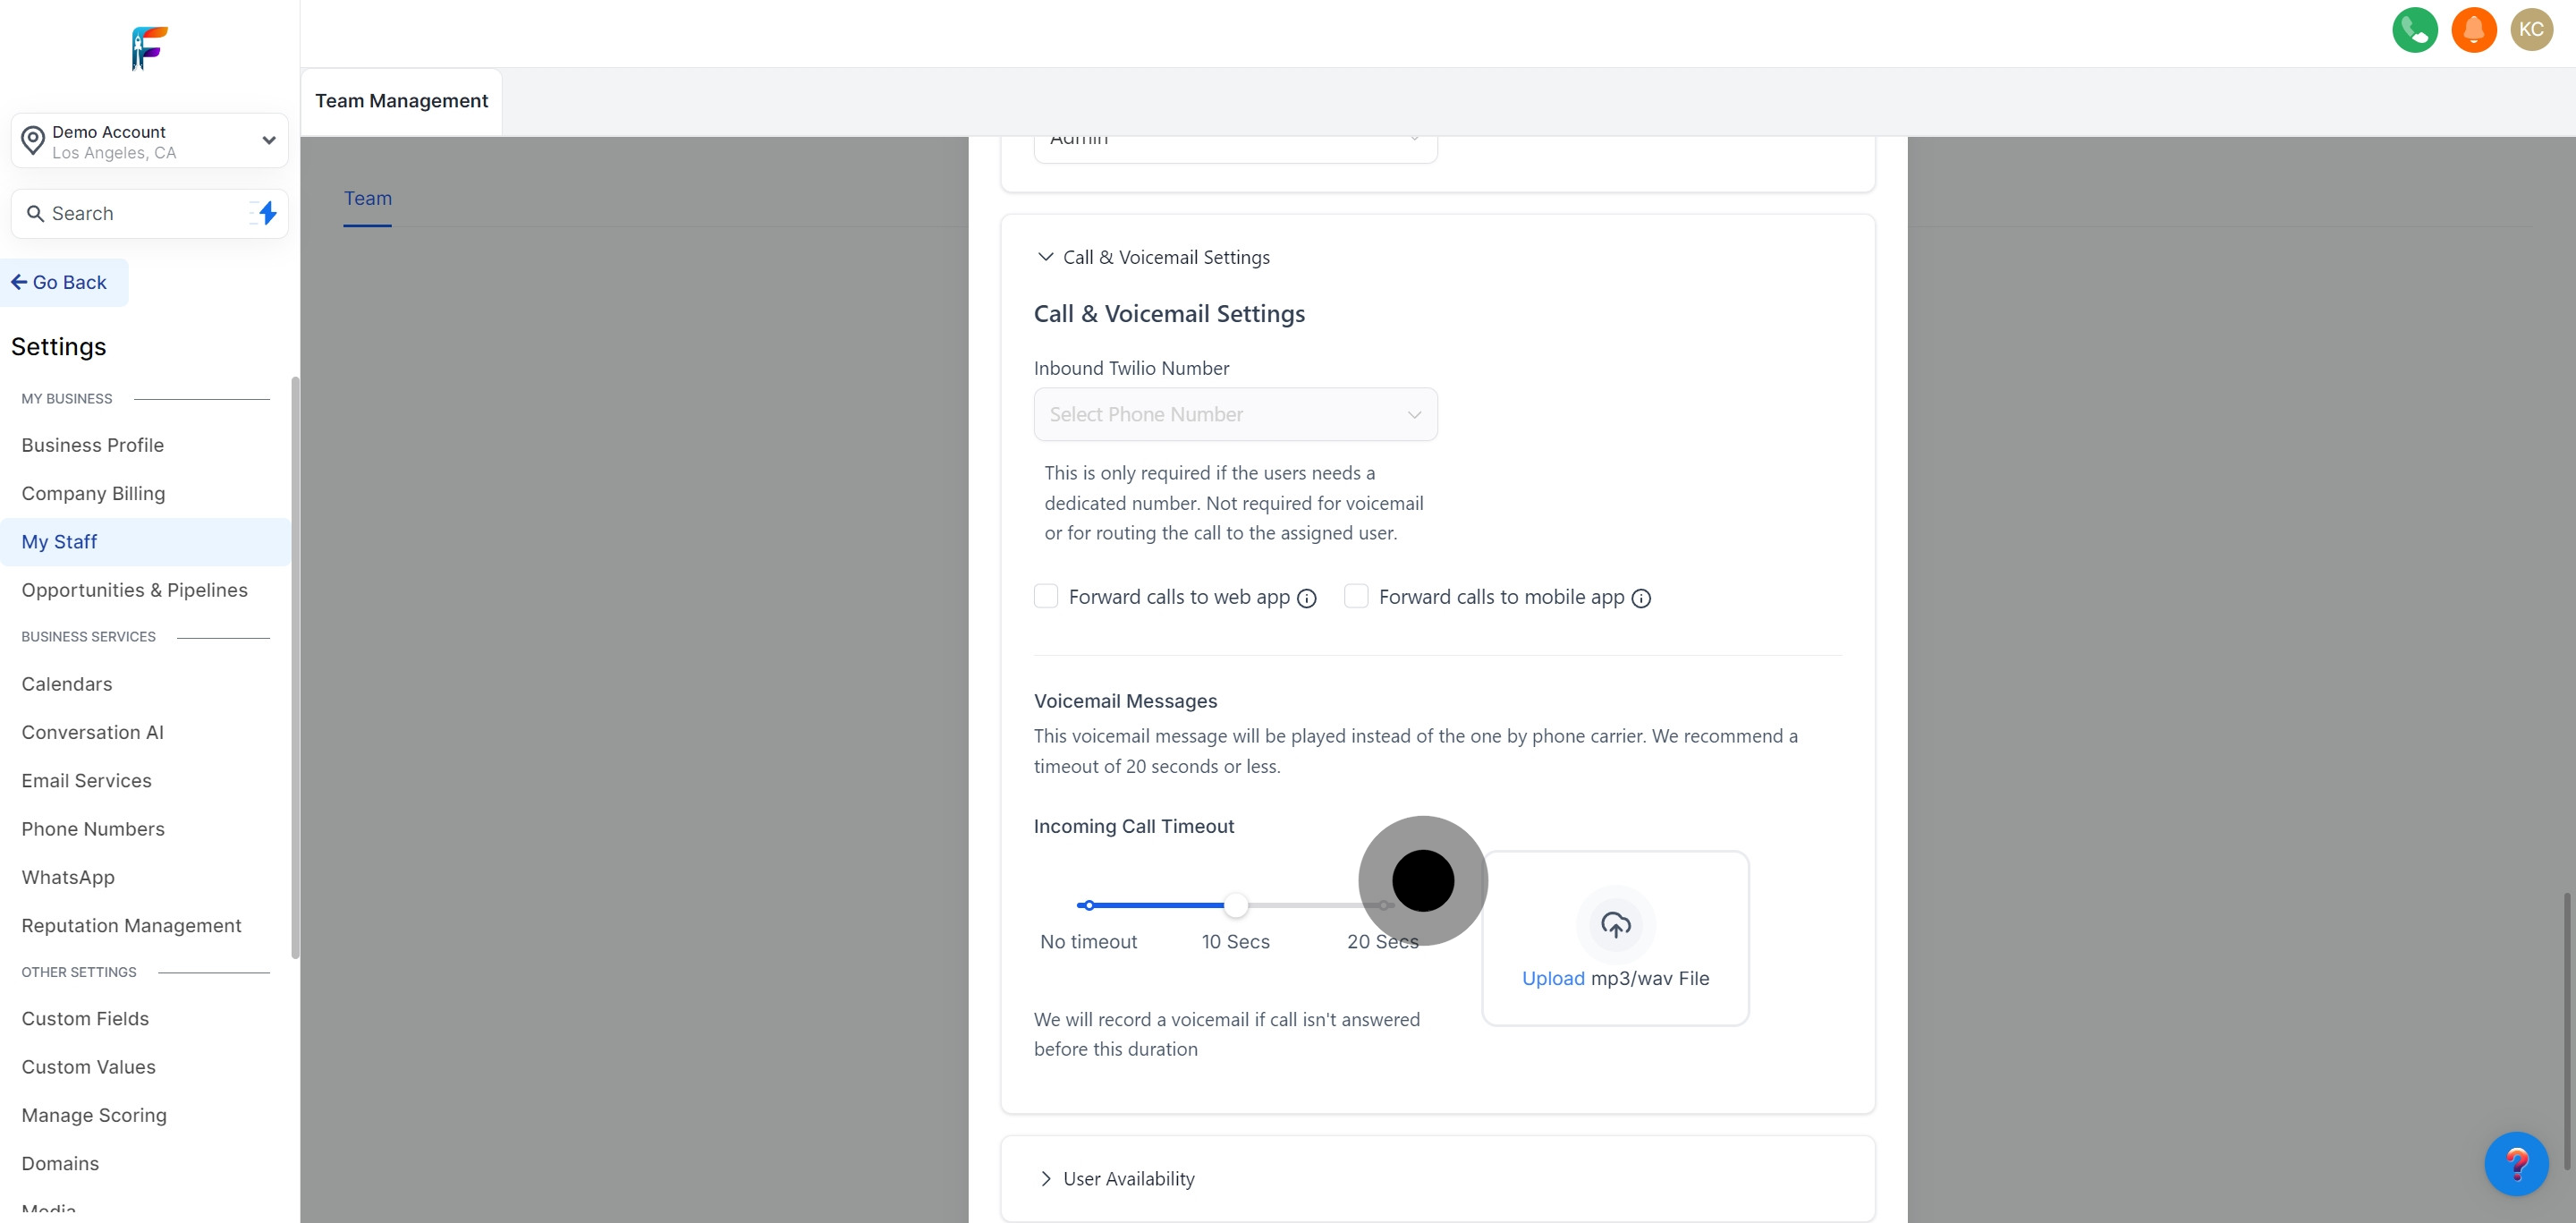The image size is (2576, 1223).
Task: Open the blue help question mark button
Action: tap(2516, 1164)
